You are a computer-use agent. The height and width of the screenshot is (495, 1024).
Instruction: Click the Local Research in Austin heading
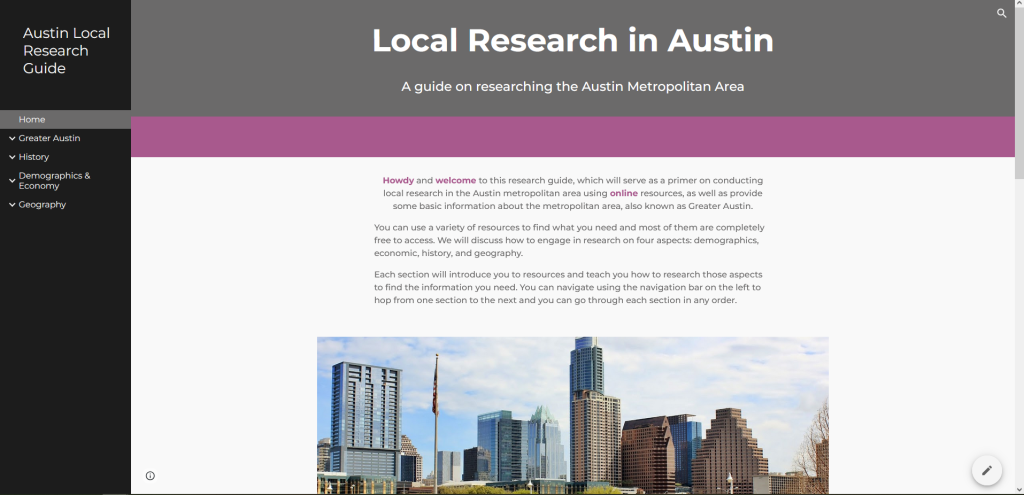573,40
